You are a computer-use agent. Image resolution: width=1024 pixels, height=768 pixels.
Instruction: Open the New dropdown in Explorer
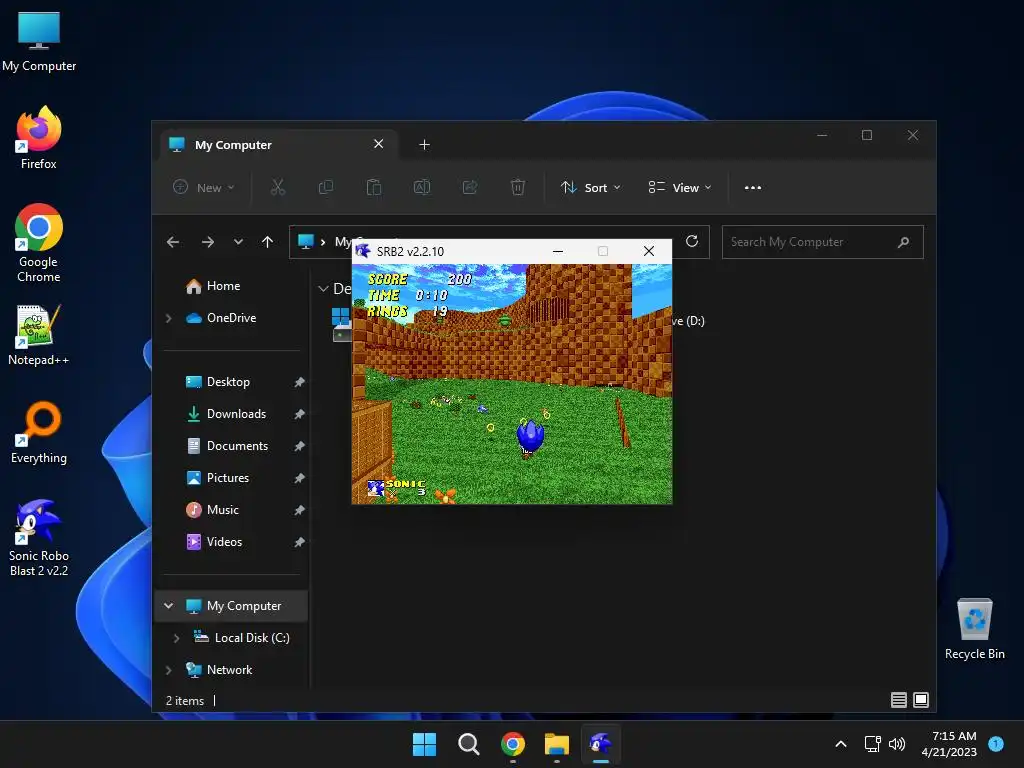point(203,187)
